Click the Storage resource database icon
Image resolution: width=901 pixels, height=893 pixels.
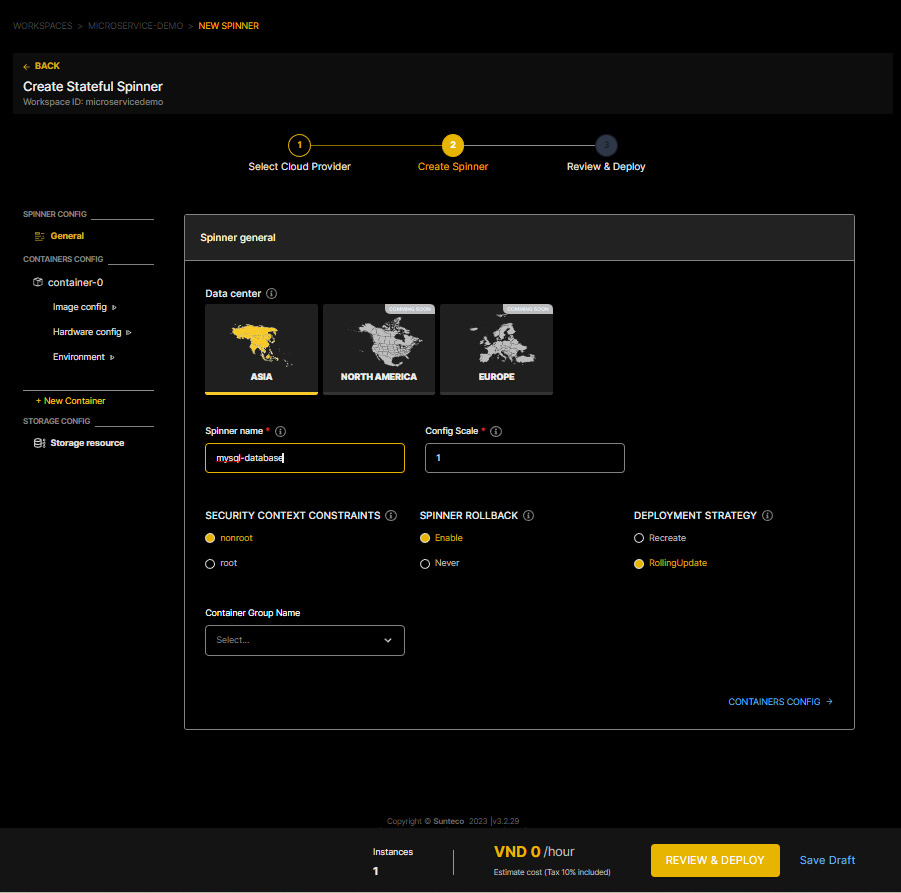pyautogui.click(x=39, y=443)
